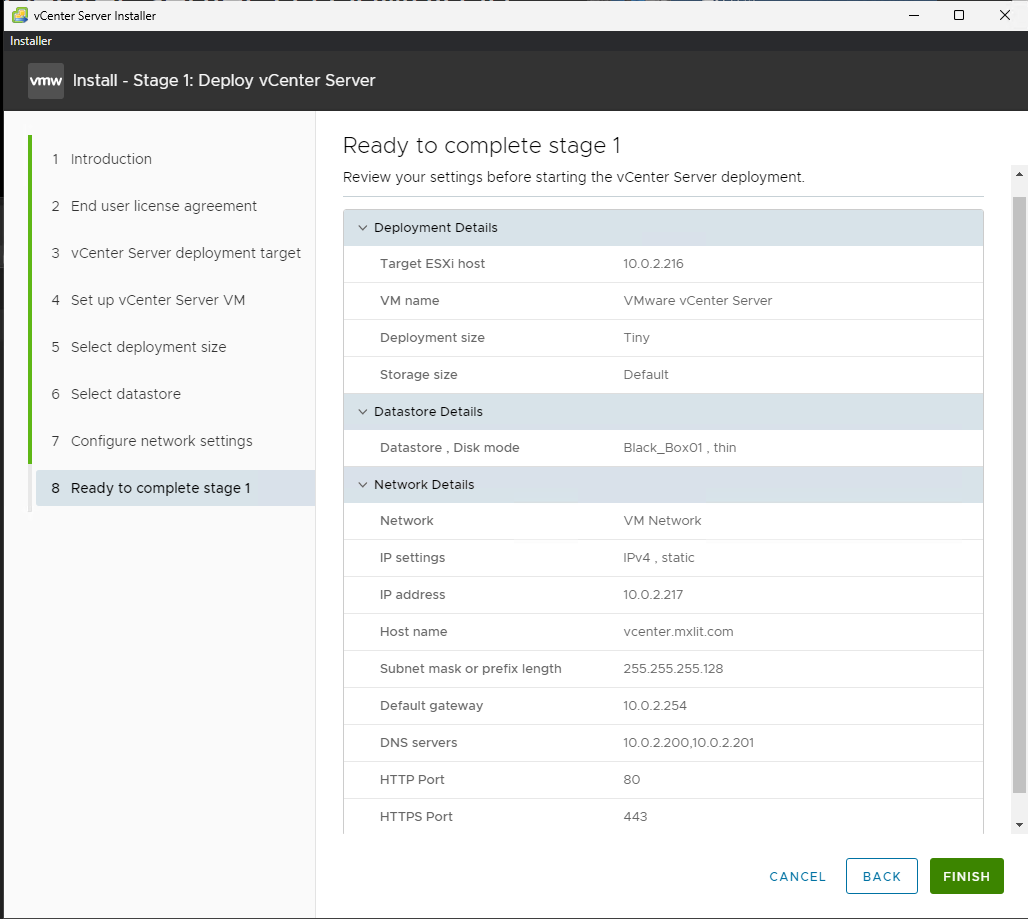Select Set up vCenter Server VM step
The image size is (1028, 919).
click(x=157, y=300)
